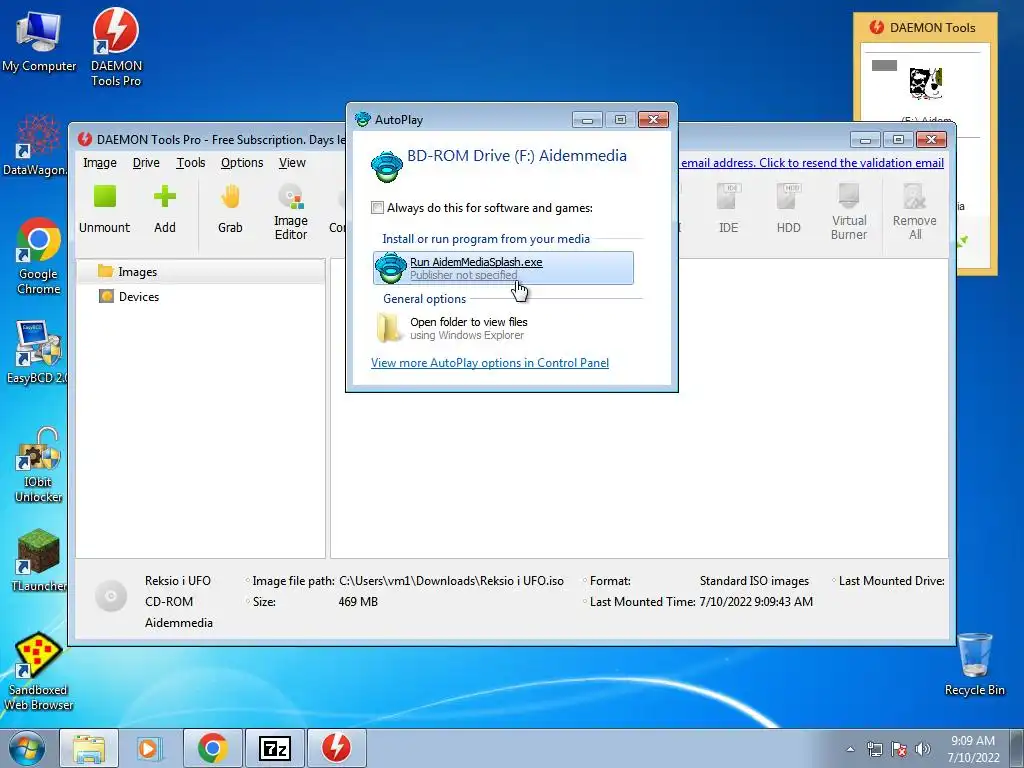Open the Image Editor tool
Screen dimensions: 1024x768
[291, 212]
